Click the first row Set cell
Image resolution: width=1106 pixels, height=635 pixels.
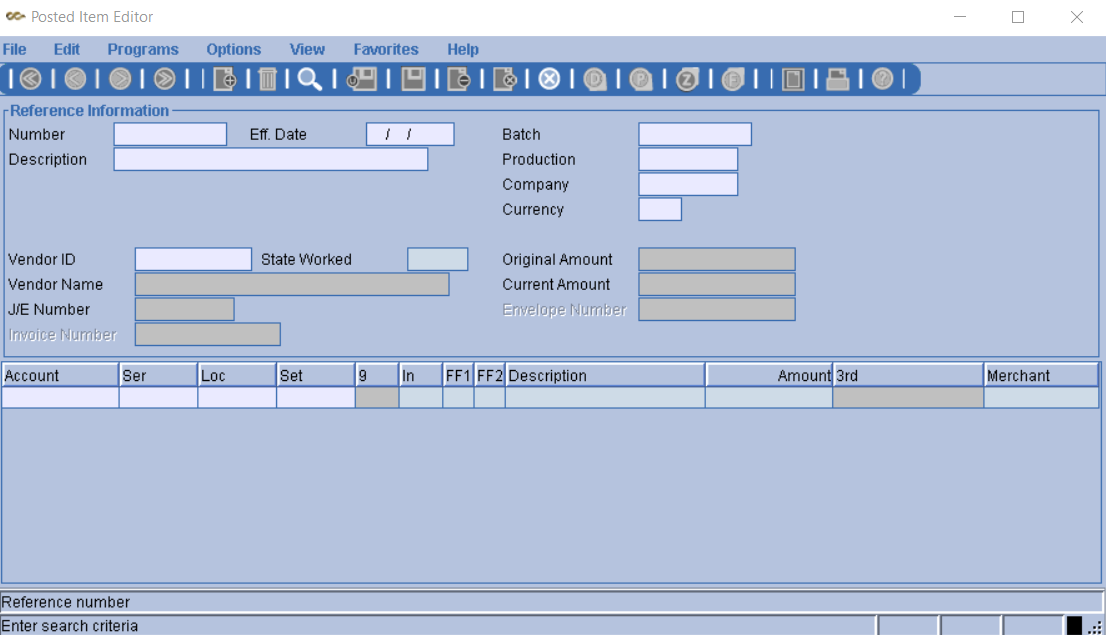click(315, 398)
